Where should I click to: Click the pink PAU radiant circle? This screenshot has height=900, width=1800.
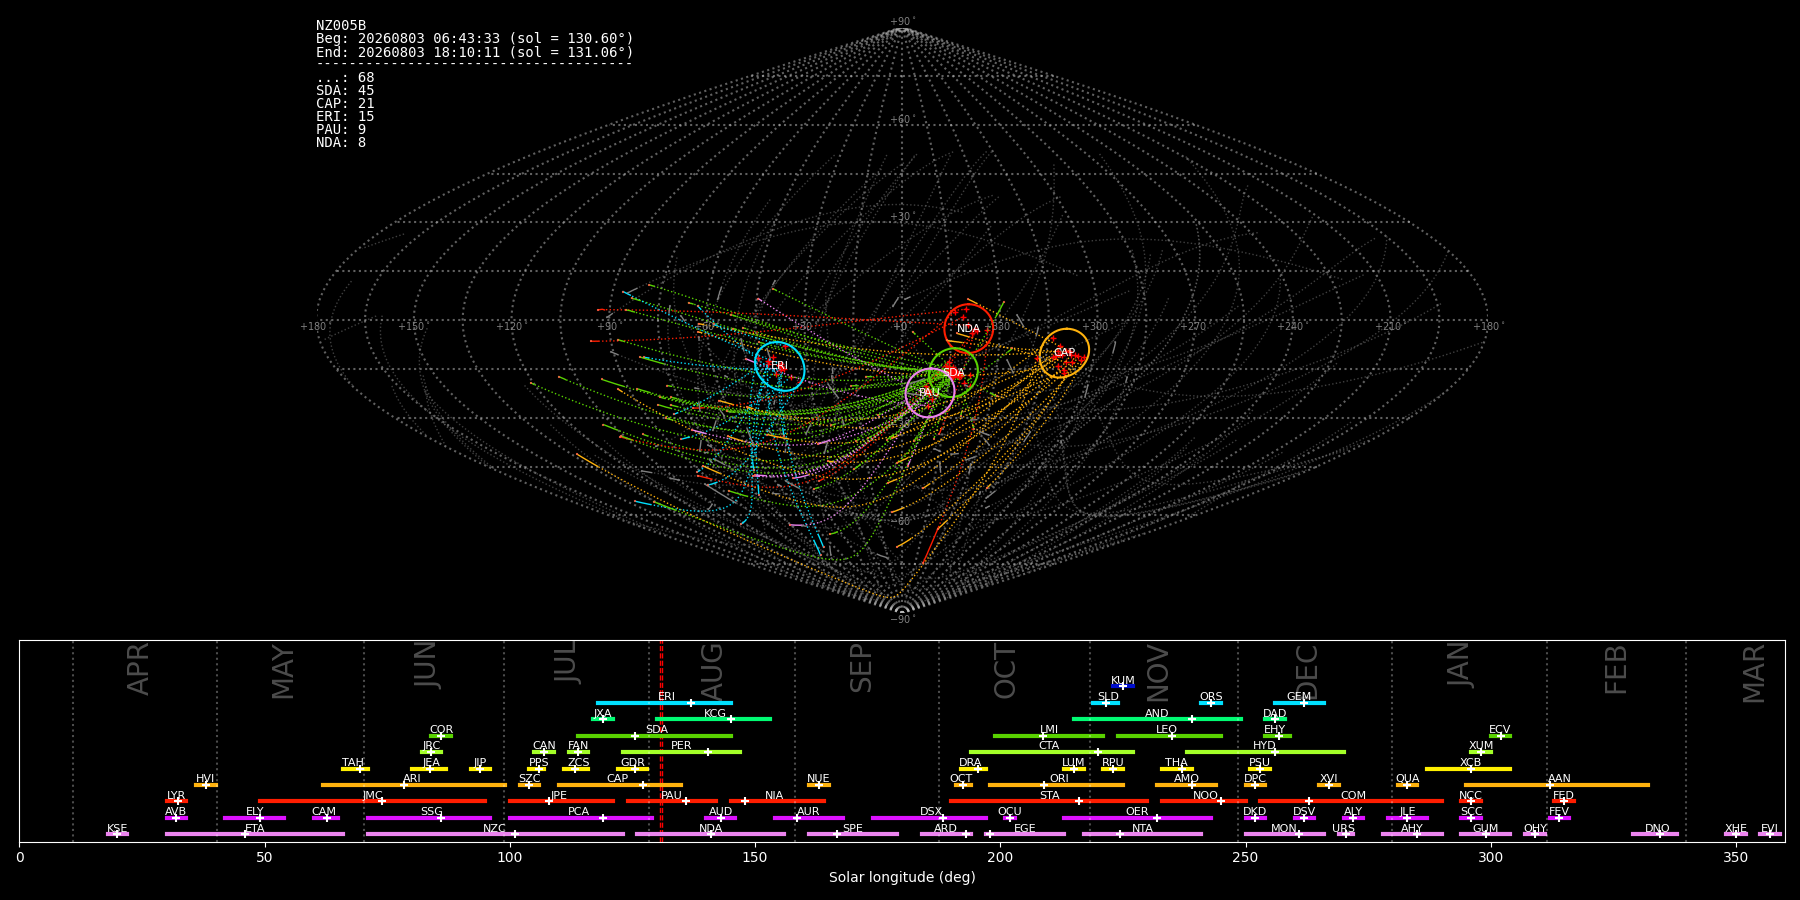[x=930, y=393]
